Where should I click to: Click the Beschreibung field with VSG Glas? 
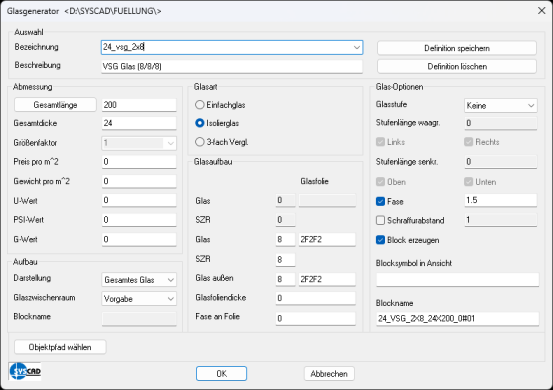(232, 66)
